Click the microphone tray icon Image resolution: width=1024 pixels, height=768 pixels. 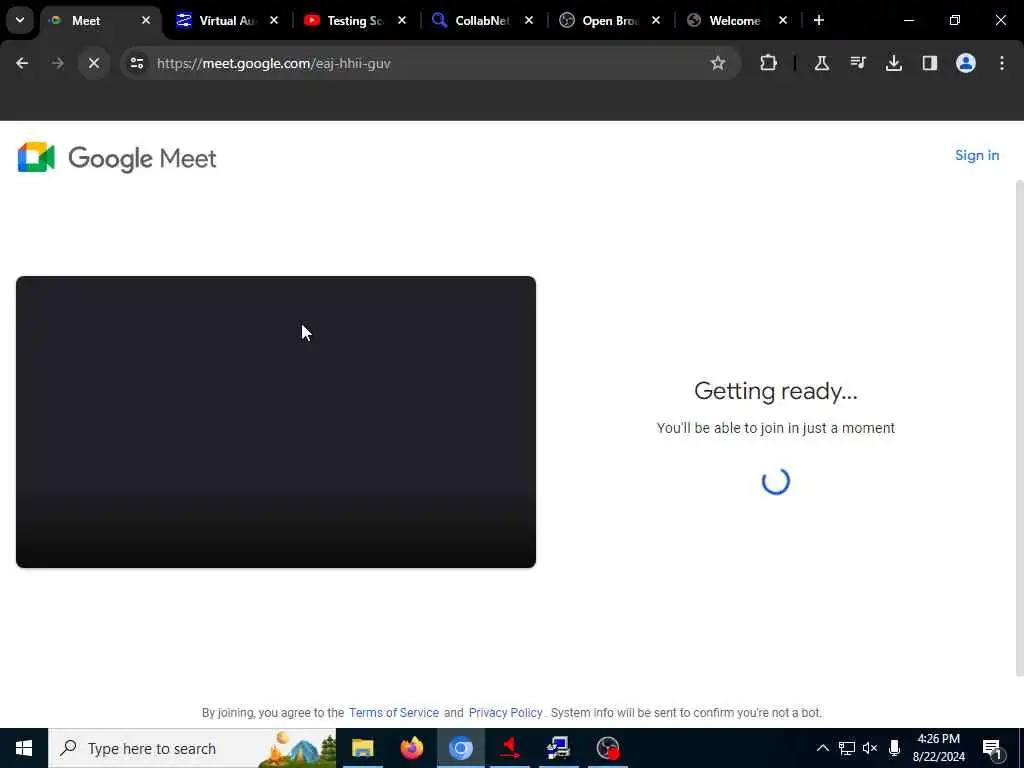[x=895, y=748]
